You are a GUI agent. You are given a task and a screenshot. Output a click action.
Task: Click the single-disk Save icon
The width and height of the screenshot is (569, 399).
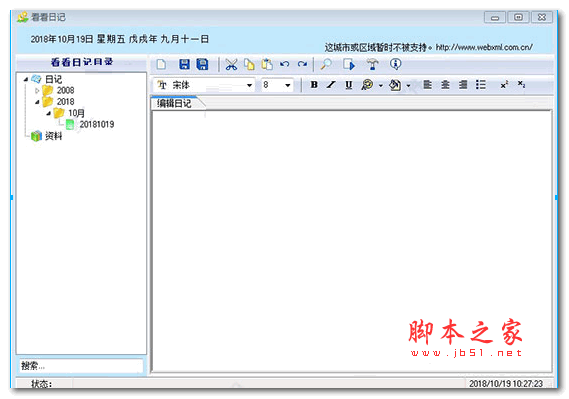[184, 65]
